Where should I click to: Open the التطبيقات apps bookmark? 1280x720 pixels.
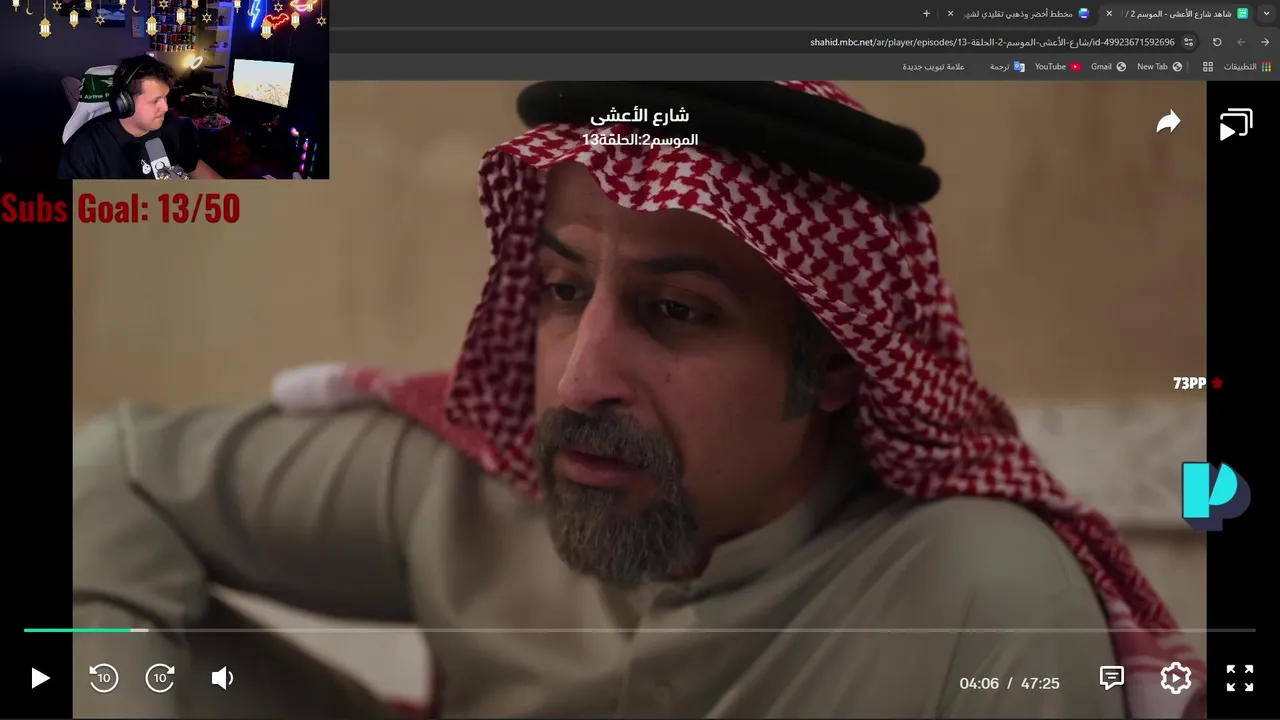[x=1248, y=67]
